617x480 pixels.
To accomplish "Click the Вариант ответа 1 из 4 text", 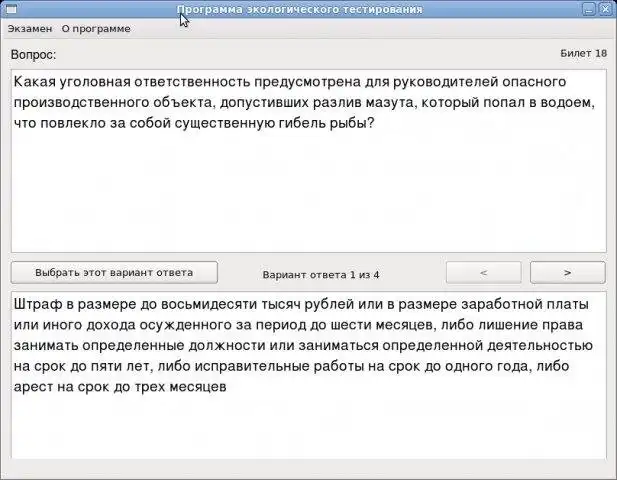I will (x=321, y=275).
